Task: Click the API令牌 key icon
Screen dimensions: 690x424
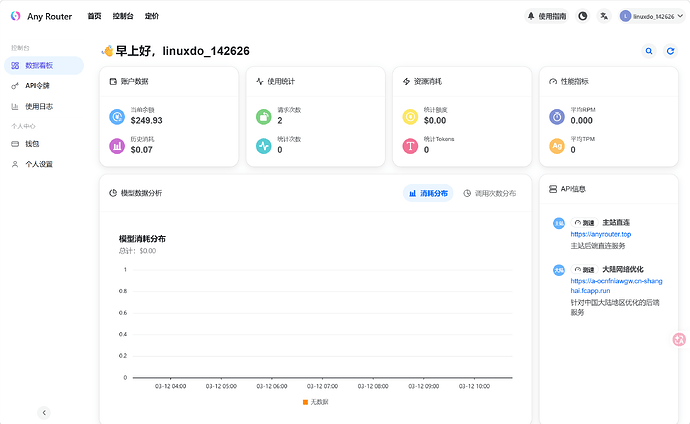Action: point(15,86)
